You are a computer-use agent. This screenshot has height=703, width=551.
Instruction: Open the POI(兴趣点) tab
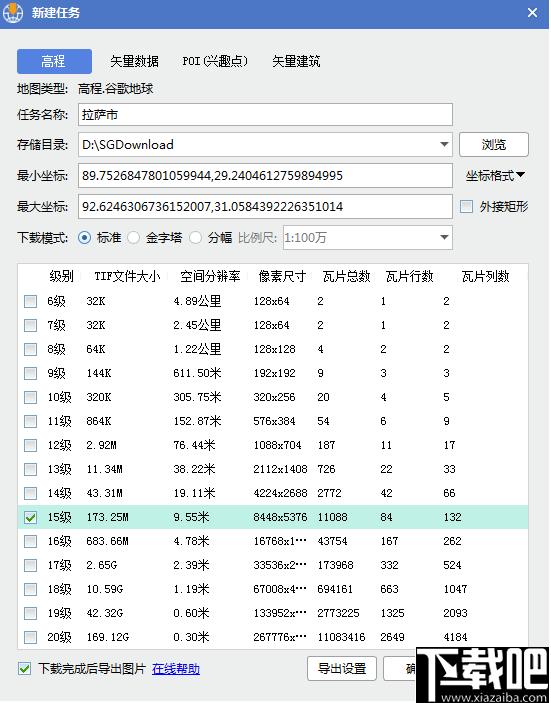(x=215, y=61)
